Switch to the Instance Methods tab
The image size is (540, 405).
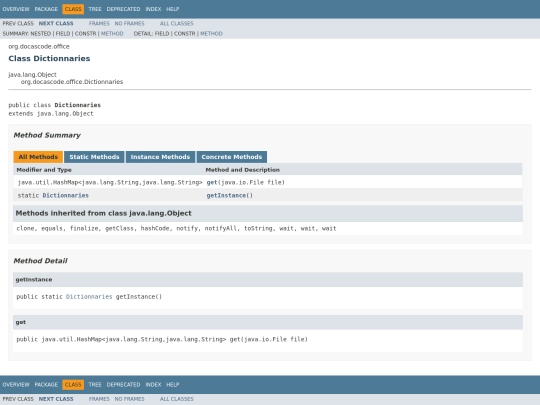pyautogui.click(x=160, y=157)
